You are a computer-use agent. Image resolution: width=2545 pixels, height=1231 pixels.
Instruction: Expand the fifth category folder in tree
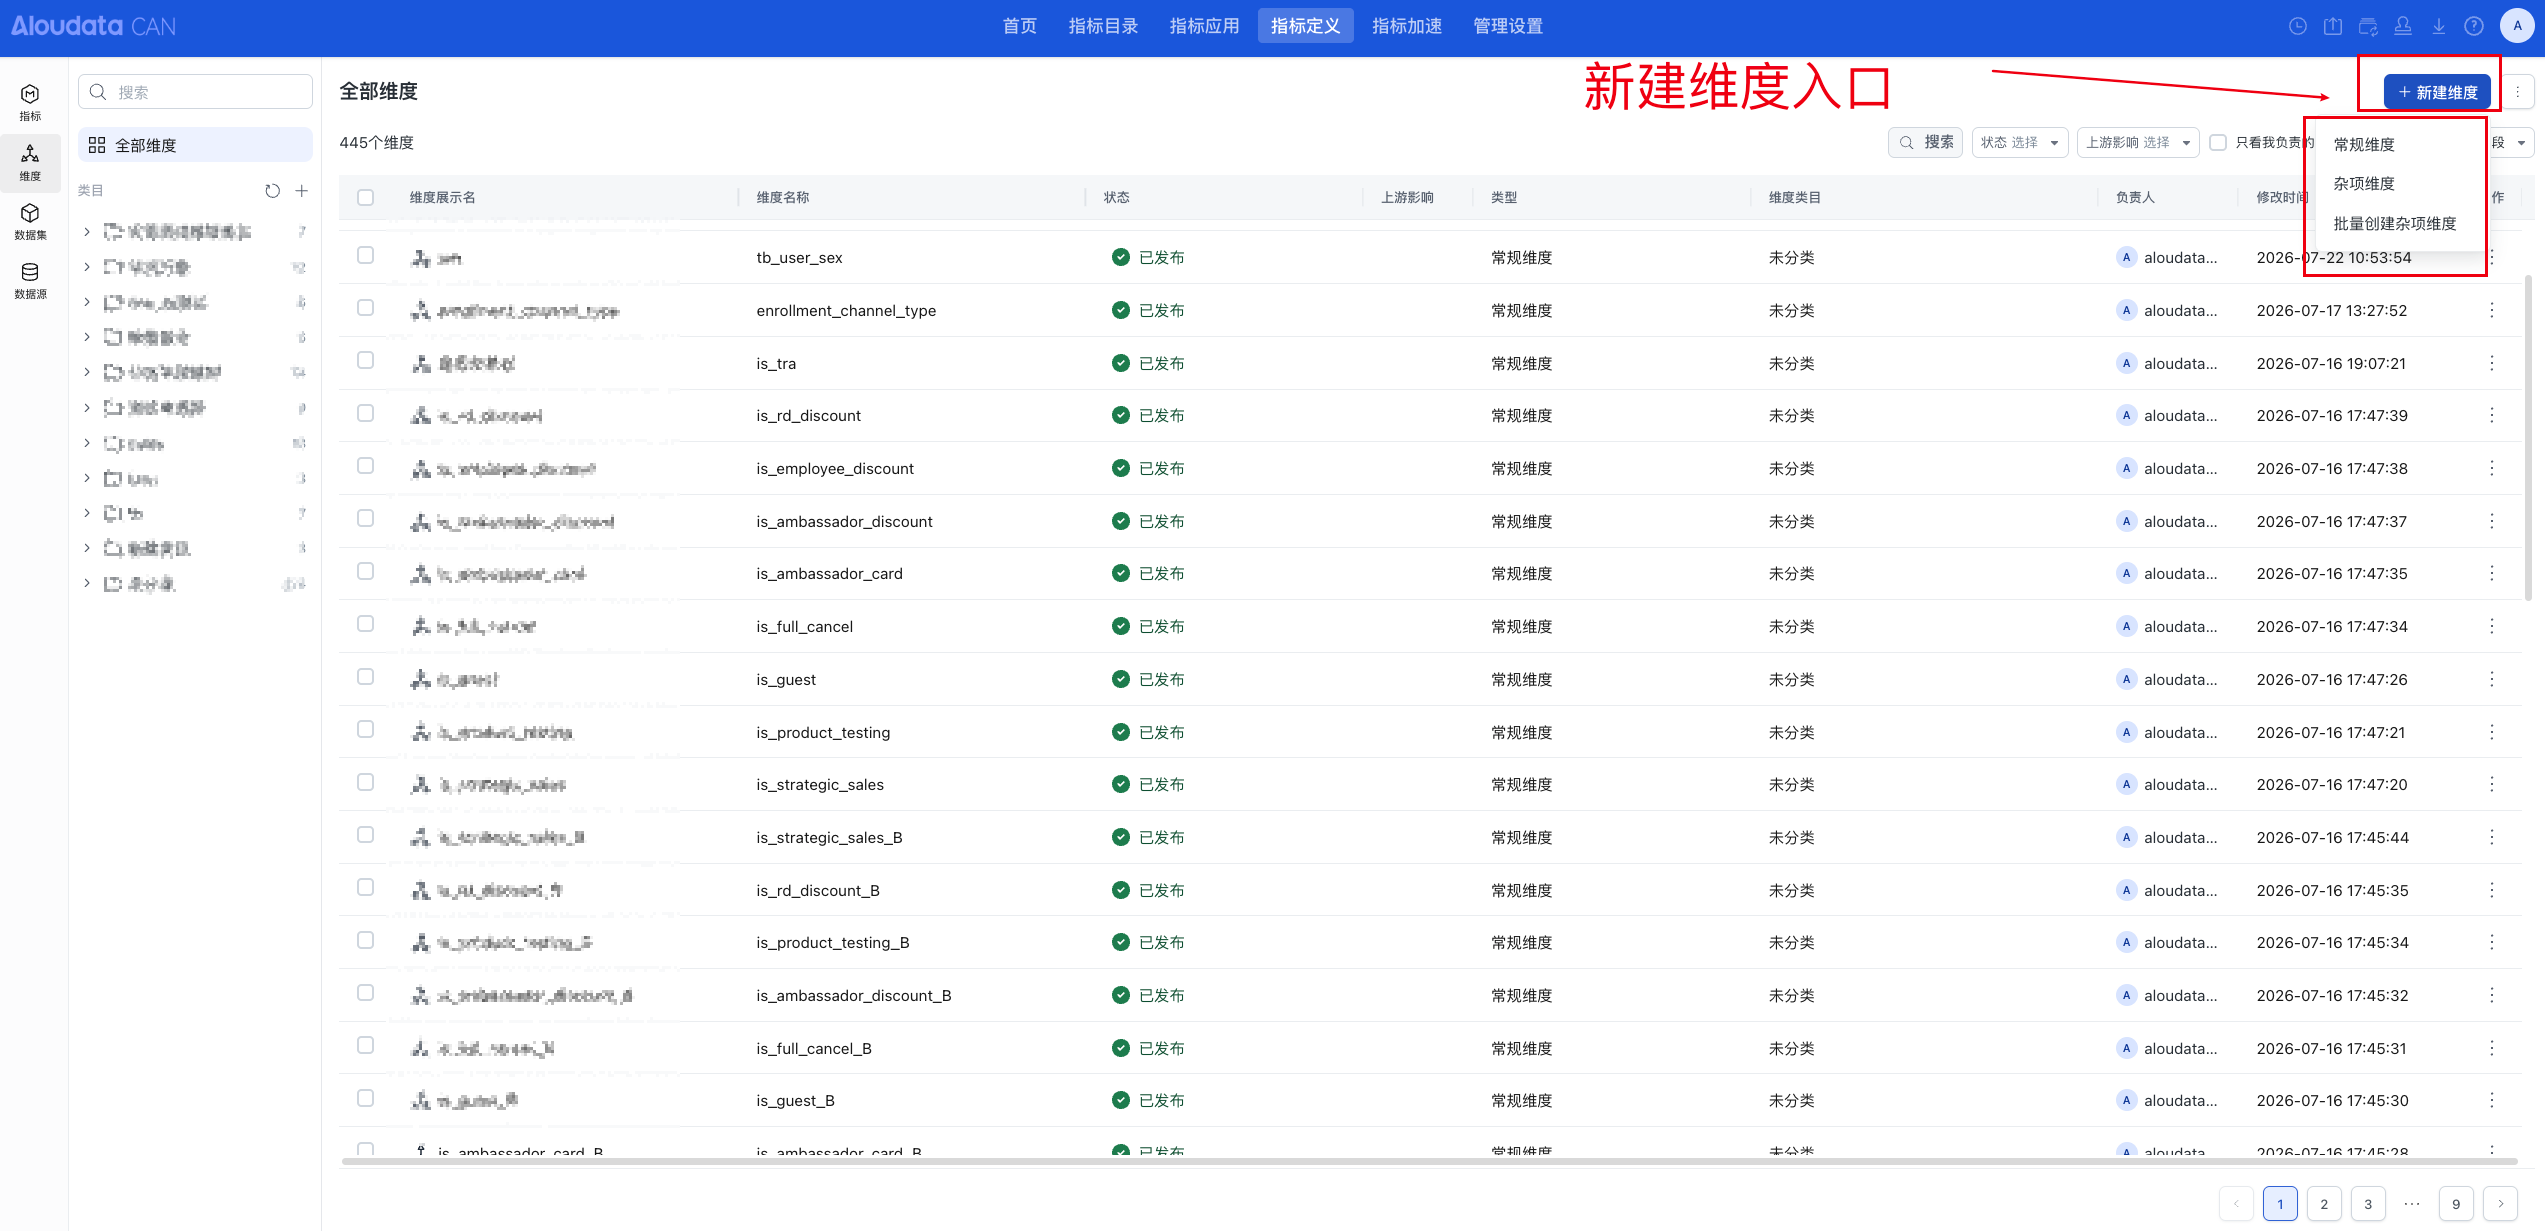click(87, 372)
